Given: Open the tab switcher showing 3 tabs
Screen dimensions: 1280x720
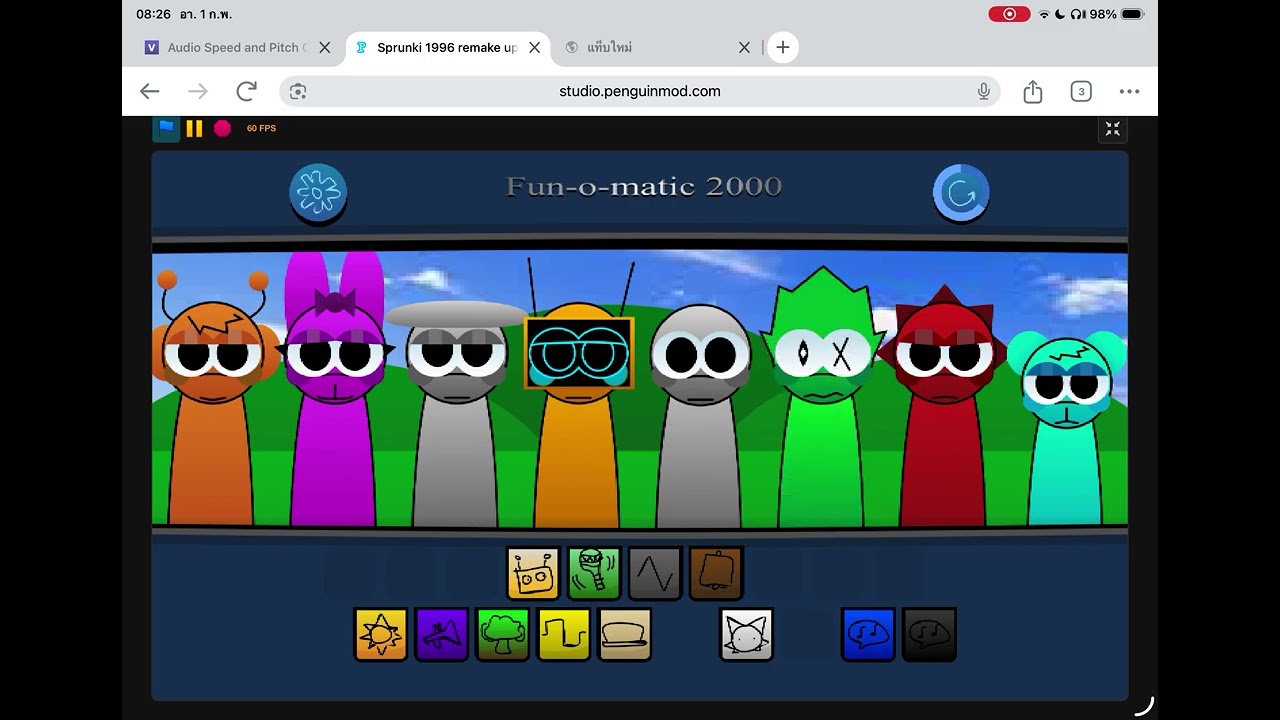Looking at the screenshot, I should pos(1081,91).
